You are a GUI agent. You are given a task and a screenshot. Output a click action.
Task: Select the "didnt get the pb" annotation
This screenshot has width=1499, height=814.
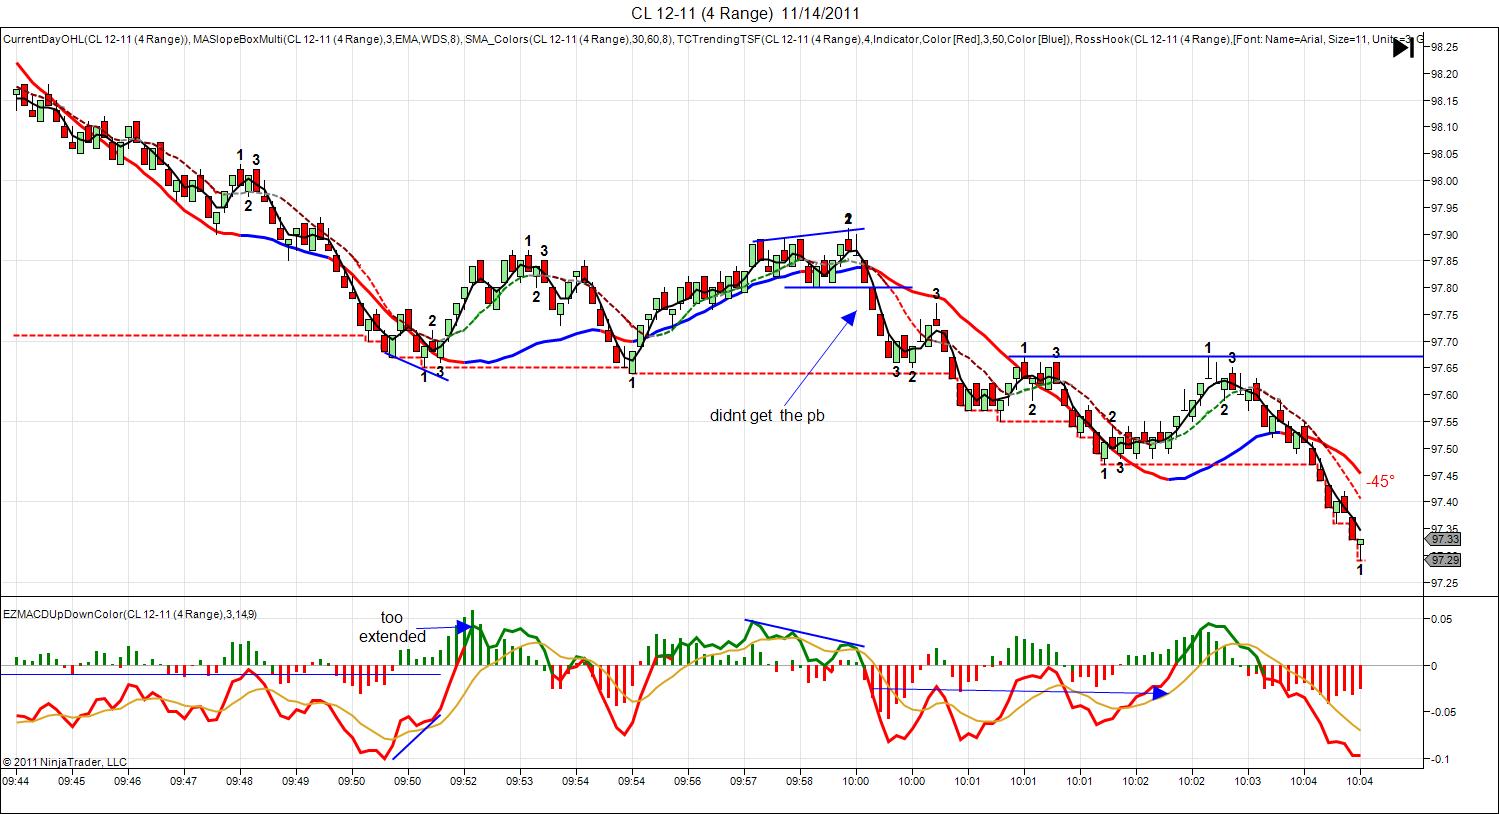pyautogui.click(x=767, y=416)
